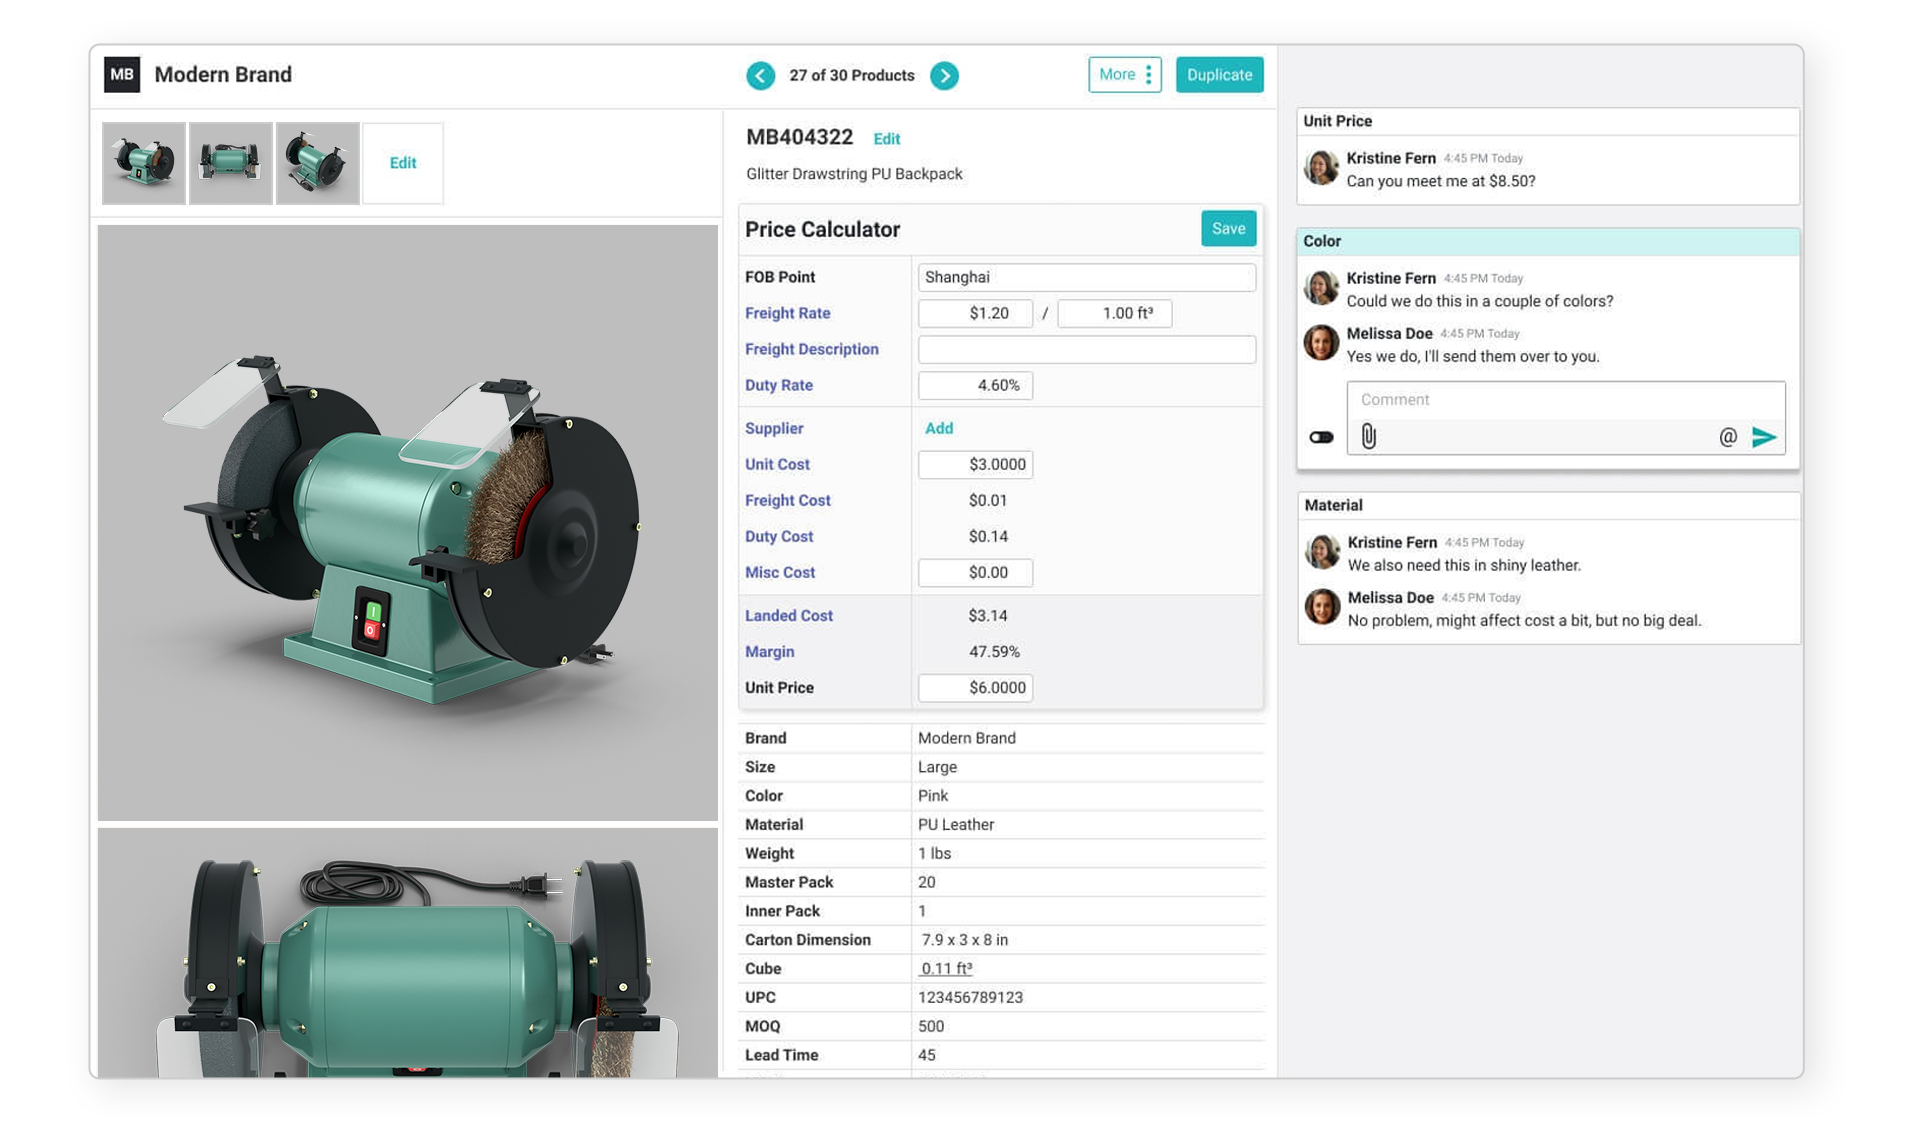
Task: Click the Kristine Fern avatar in Color thread
Action: (x=1321, y=287)
